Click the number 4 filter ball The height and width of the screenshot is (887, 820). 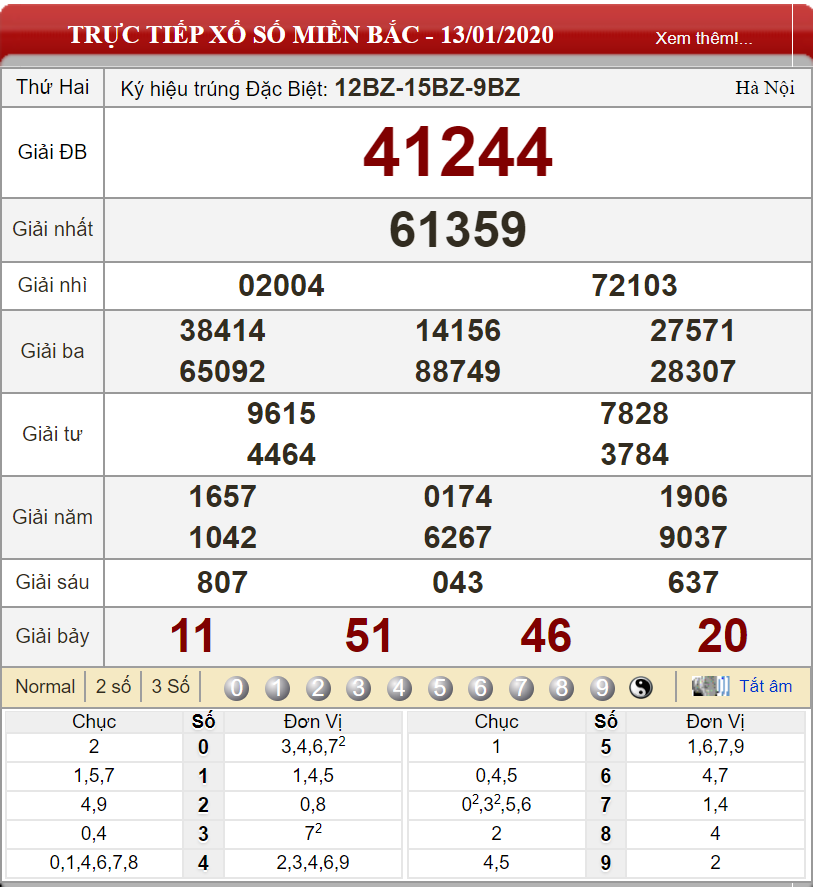pyautogui.click(x=399, y=688)
